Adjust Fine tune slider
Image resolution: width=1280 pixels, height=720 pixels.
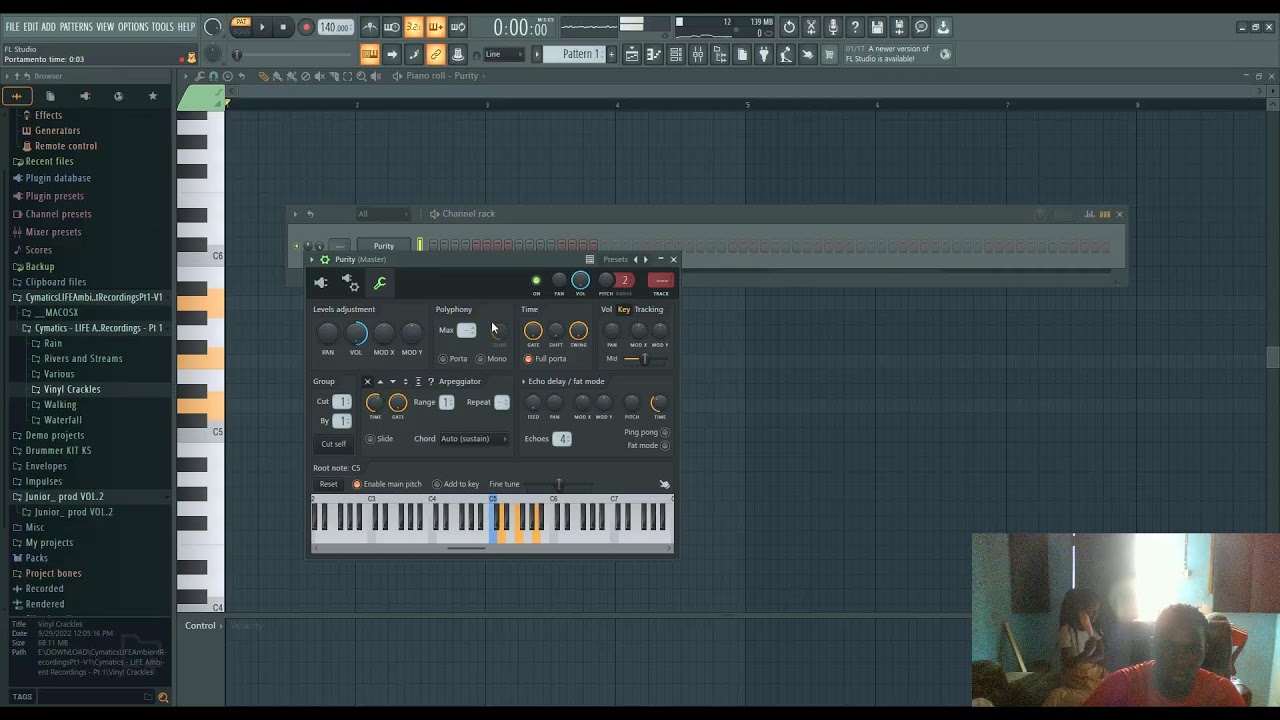[x=559, y=484]
